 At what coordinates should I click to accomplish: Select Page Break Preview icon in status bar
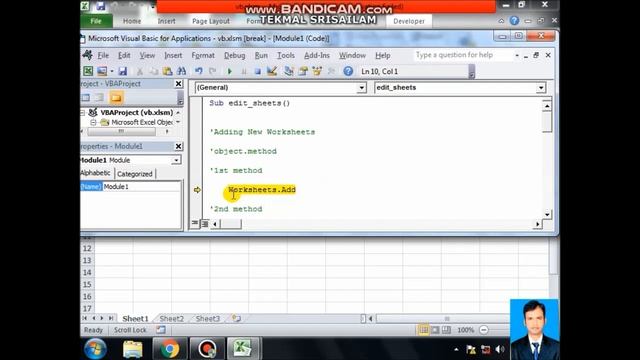click(x=447, y=329)
